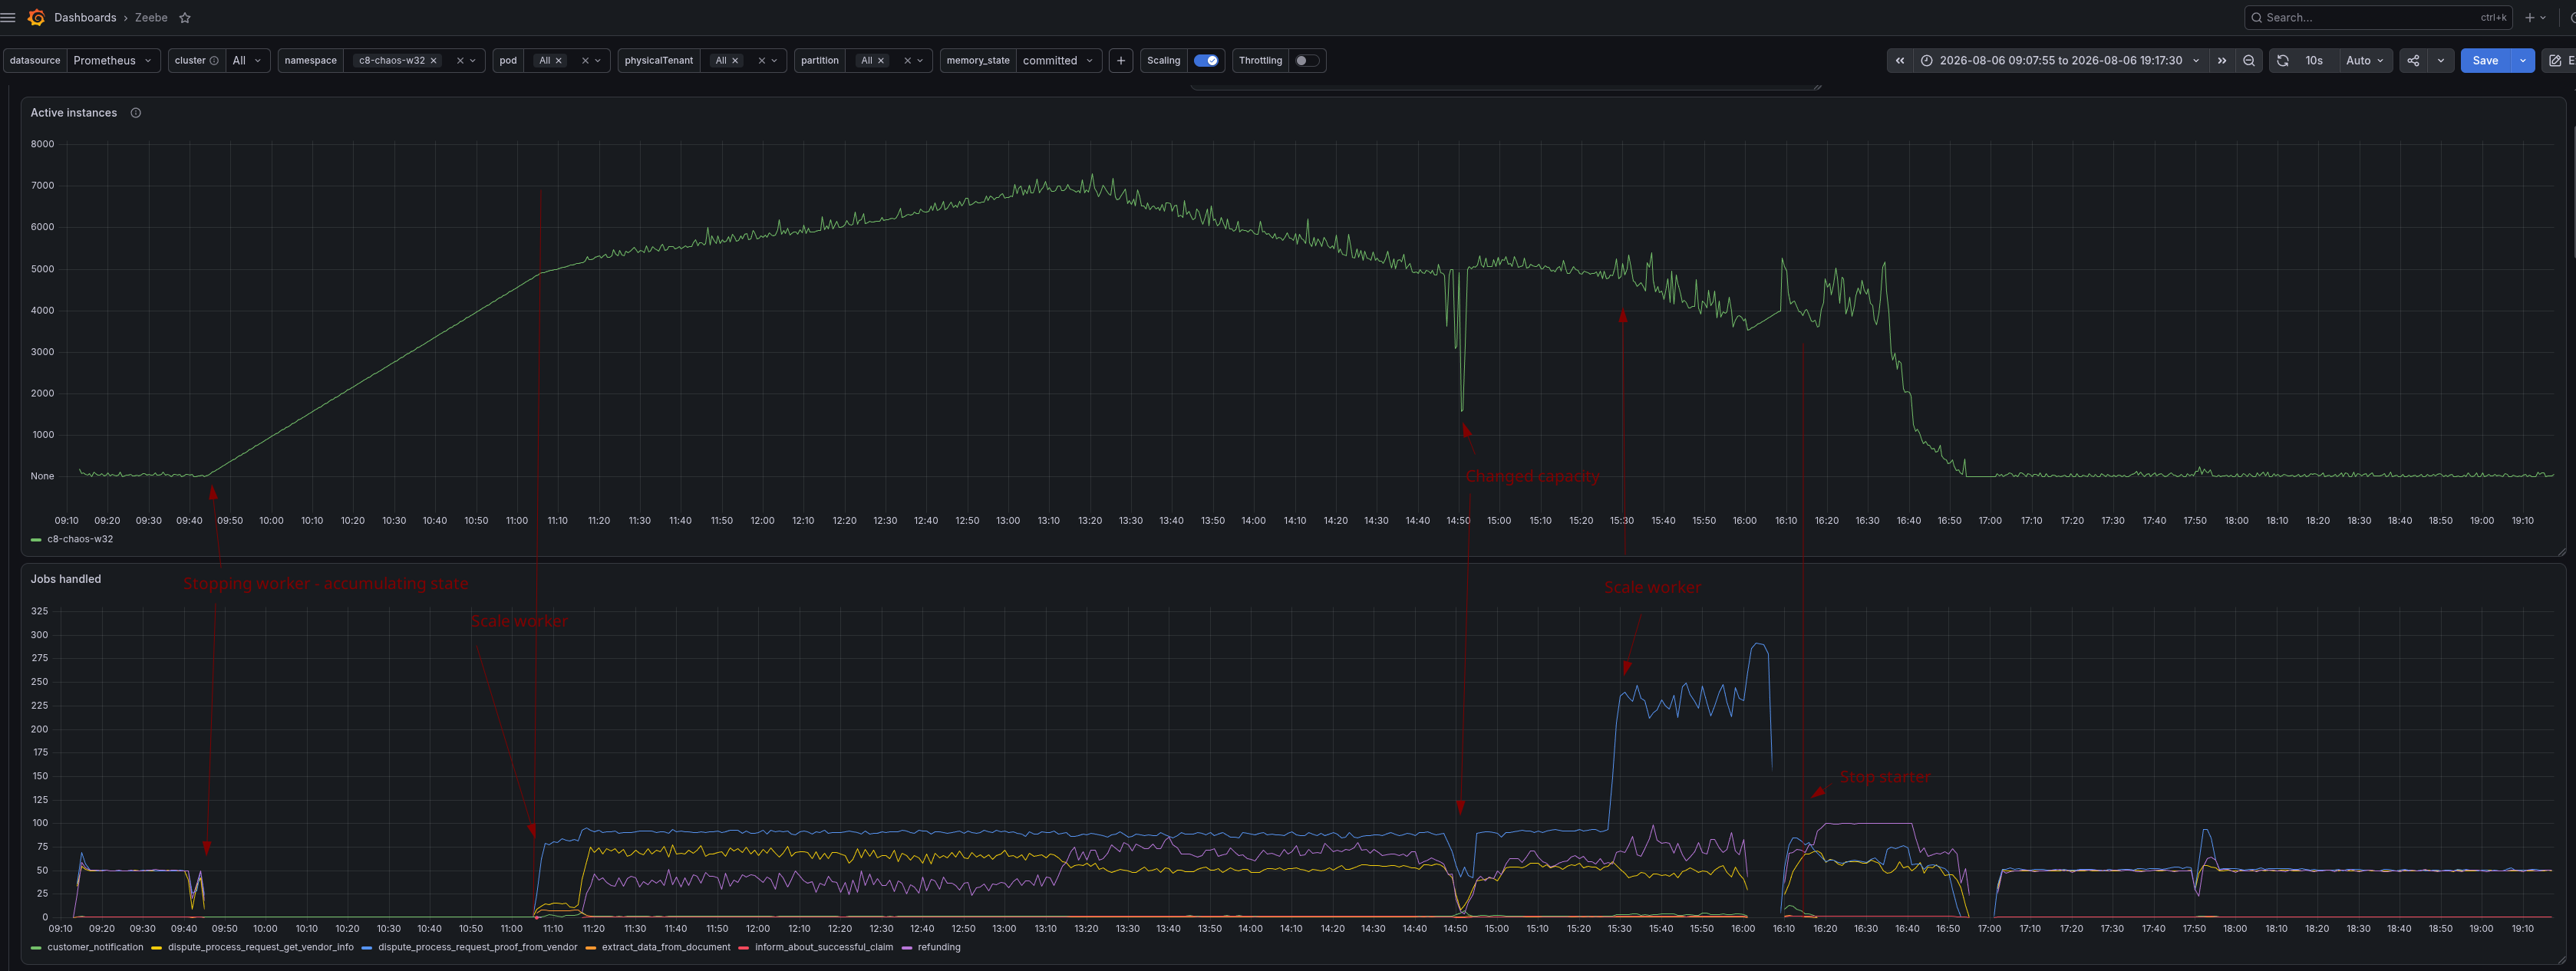Toggle c8-chaos-w32 series in Active instances legend
The height and width of the screenshot is (971, 2576).
[80, 539]
